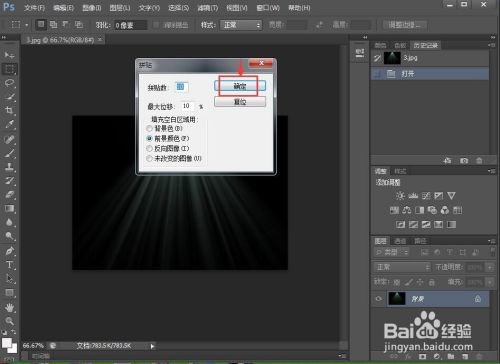Select the History Brush tool

click(x=9, y=180)
